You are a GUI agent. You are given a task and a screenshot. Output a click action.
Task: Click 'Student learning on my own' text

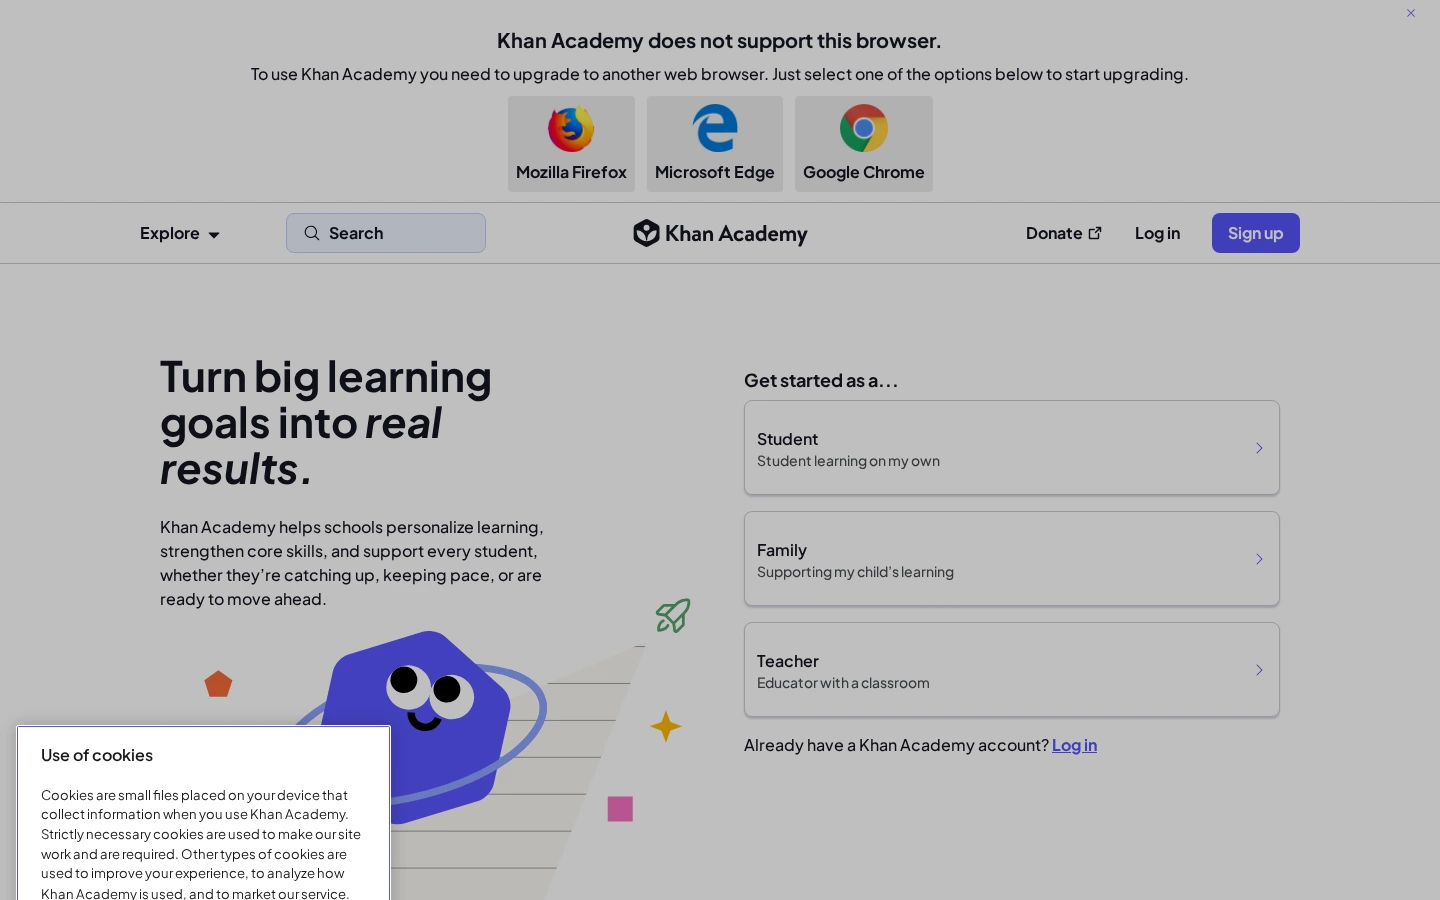[x=848, y=461]
